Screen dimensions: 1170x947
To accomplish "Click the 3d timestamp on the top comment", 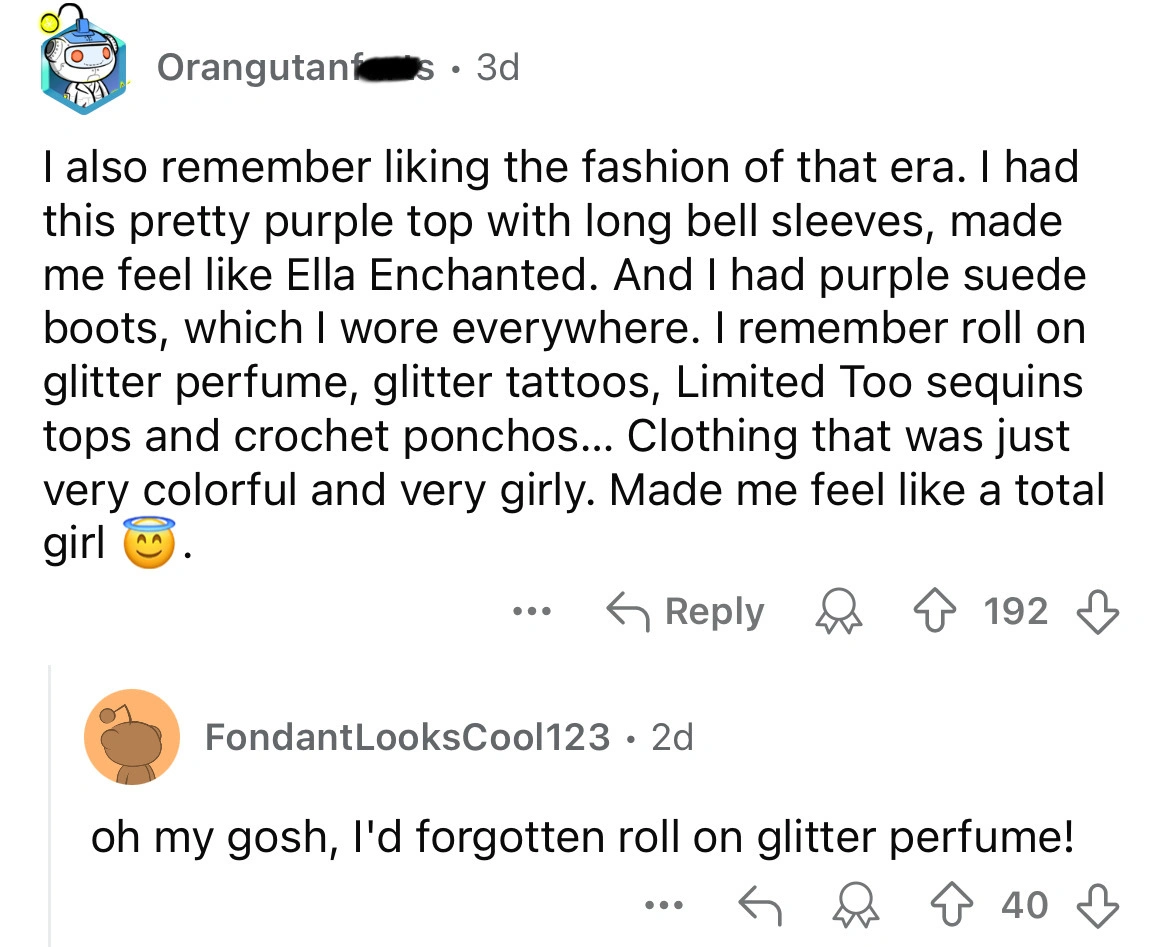I will [493, 67].
